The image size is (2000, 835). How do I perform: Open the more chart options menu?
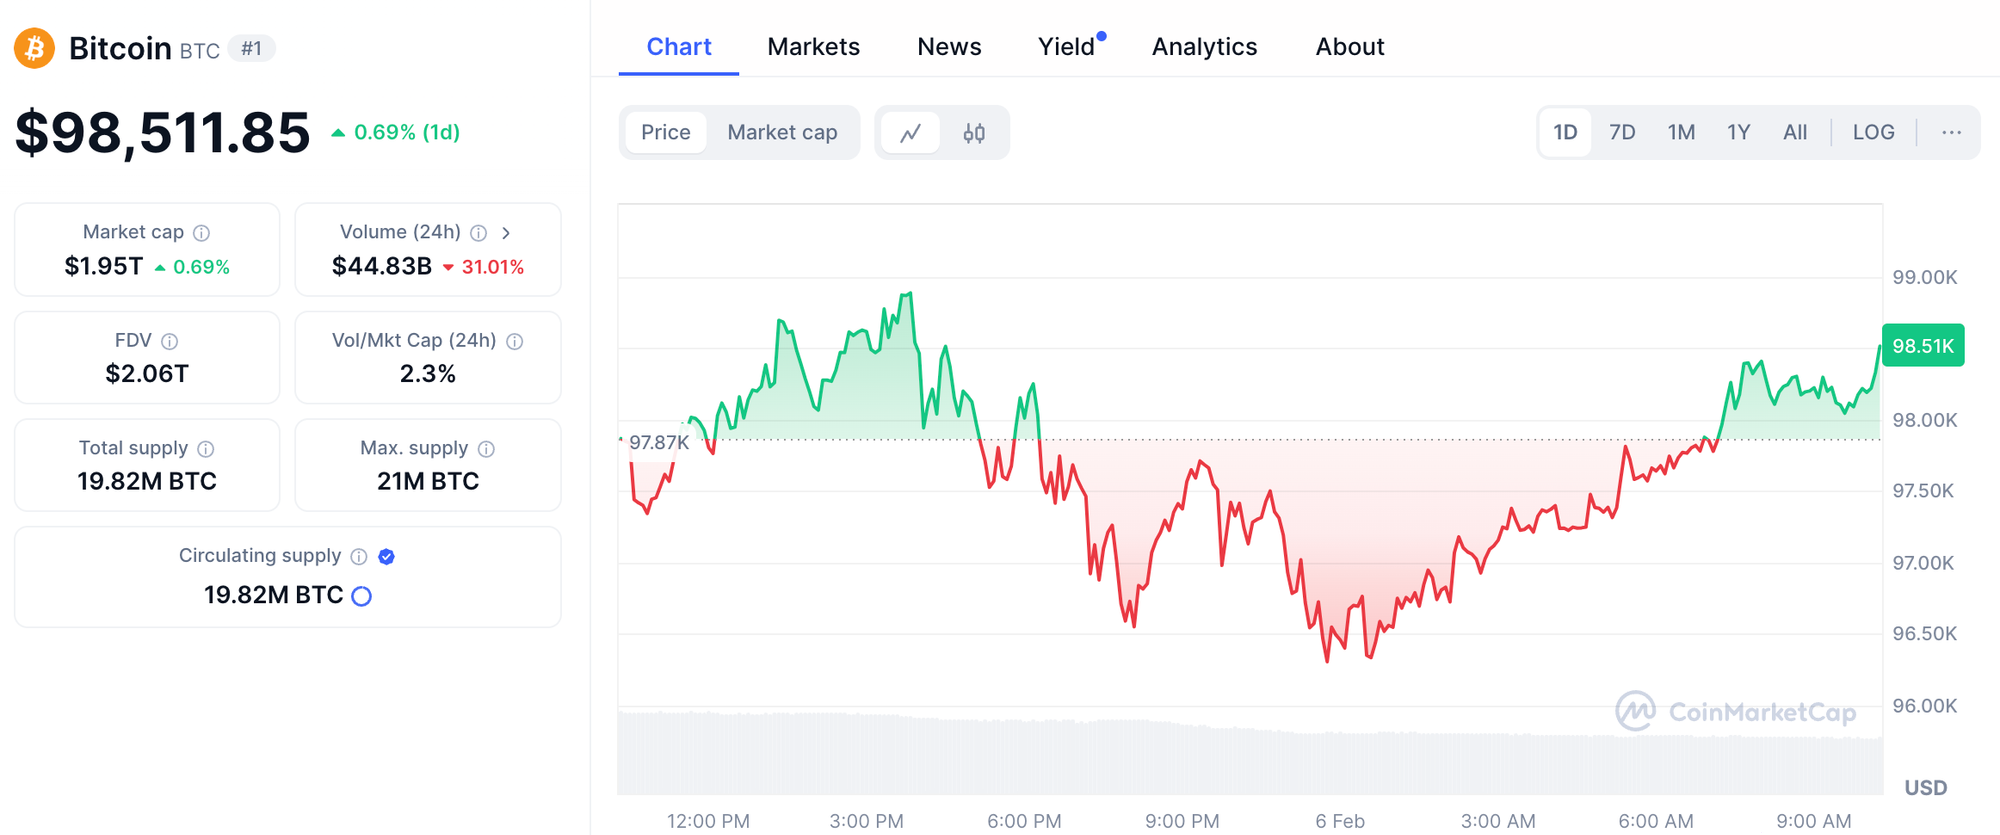[x=1951, y=132]
